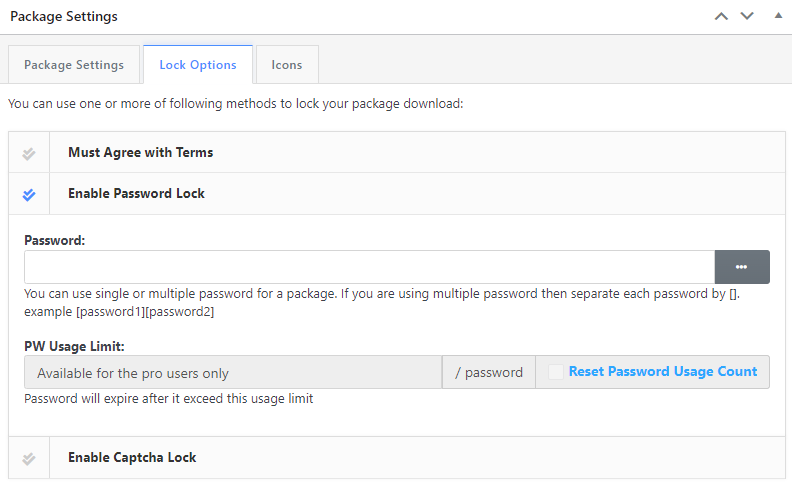Tick the Reset Password Usage Count checkbox
This screenshot has width=792, height=485.
556,372
